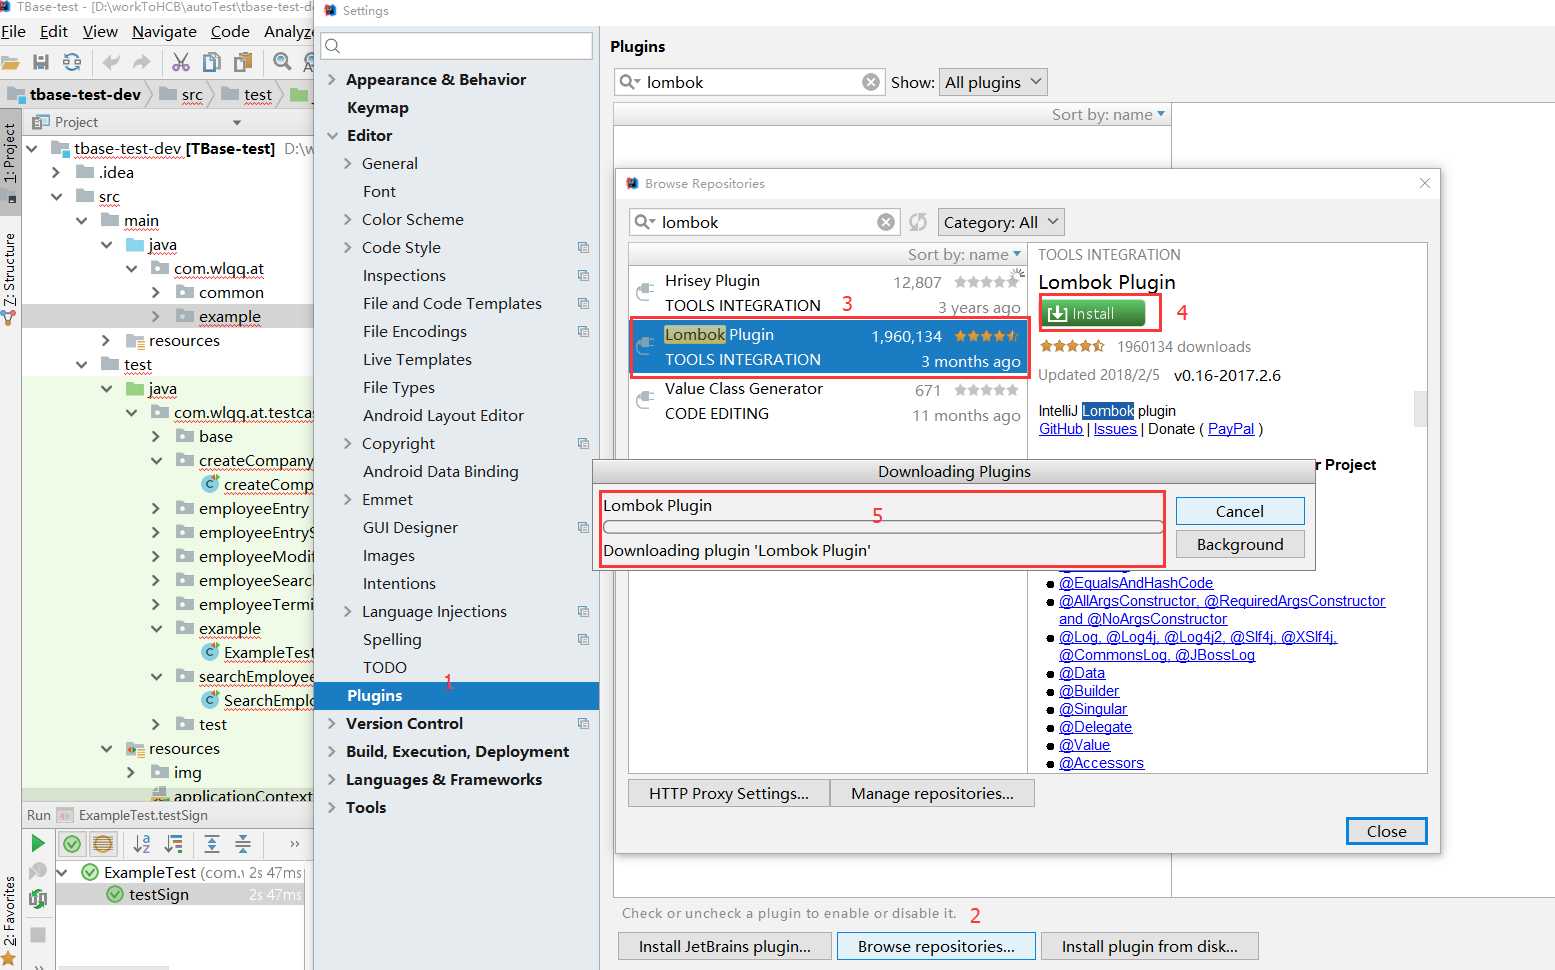Click Close in Browse Repositories

[x=1386, y=831]
